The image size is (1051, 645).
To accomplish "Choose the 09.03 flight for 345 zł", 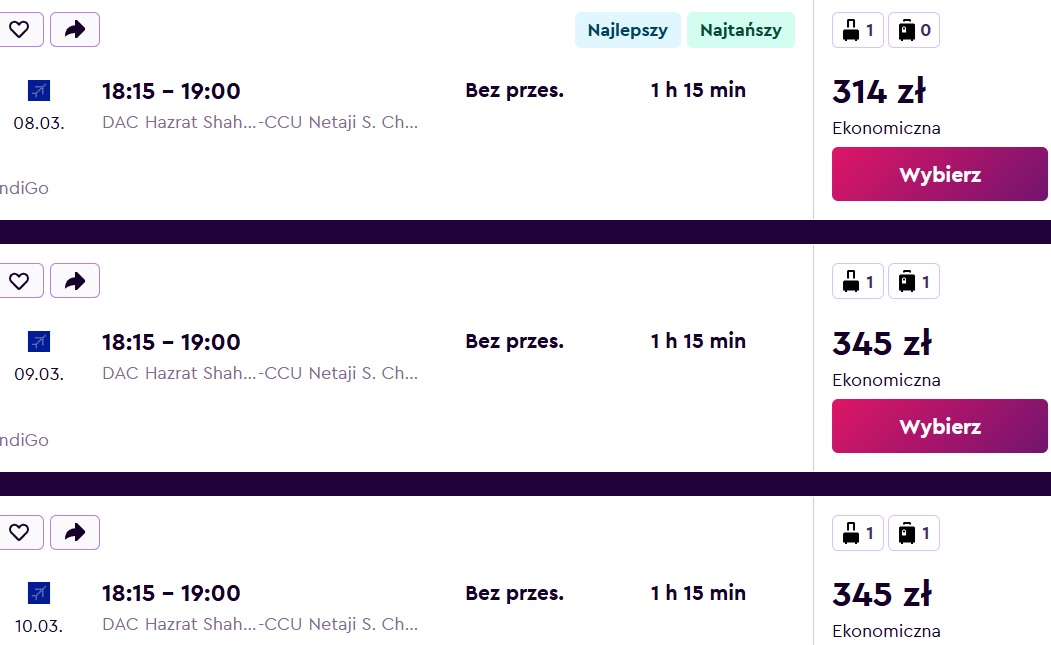I will click(940, 426).
